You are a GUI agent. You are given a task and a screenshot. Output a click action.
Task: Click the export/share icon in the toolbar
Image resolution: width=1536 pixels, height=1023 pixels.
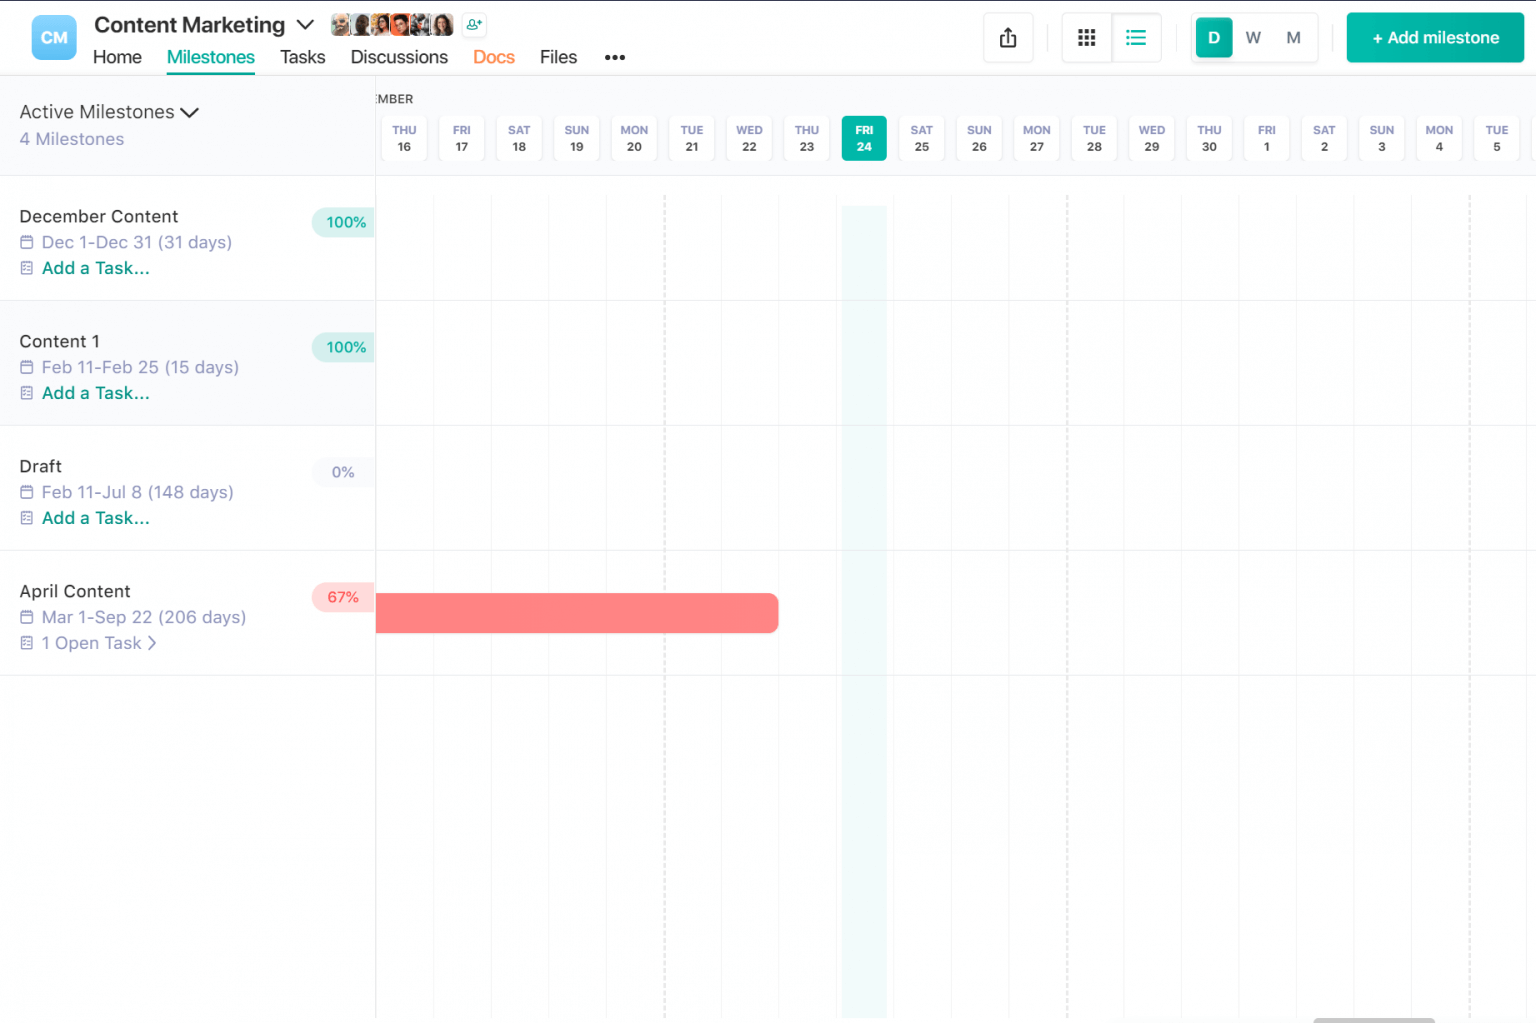pos(1007,37)
